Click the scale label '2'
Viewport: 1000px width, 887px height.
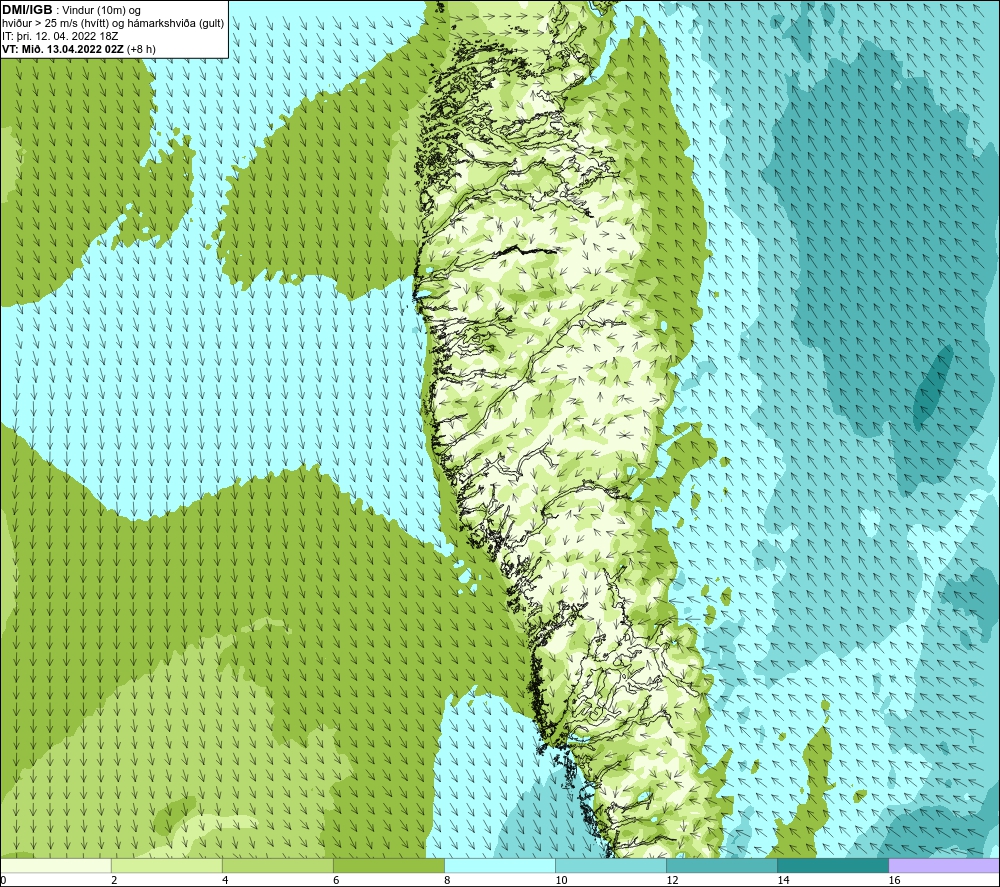[114, 880]
